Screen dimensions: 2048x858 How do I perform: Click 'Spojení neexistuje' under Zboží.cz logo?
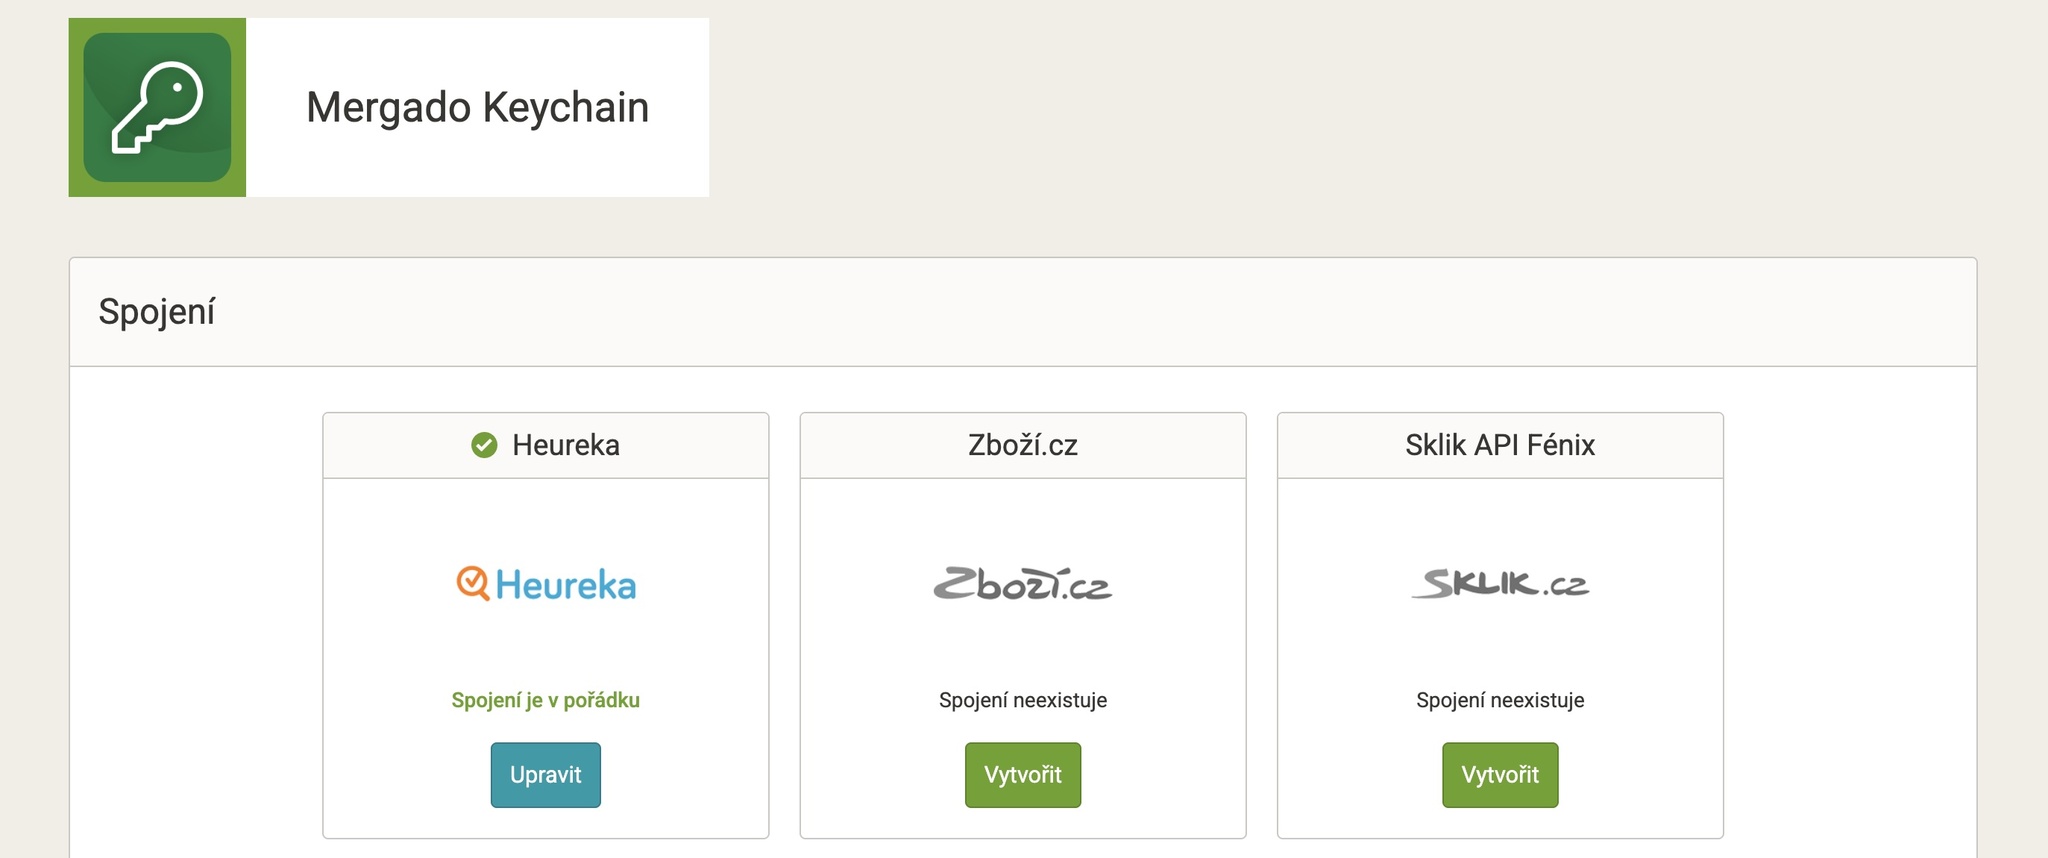(x=1022, y=700)
